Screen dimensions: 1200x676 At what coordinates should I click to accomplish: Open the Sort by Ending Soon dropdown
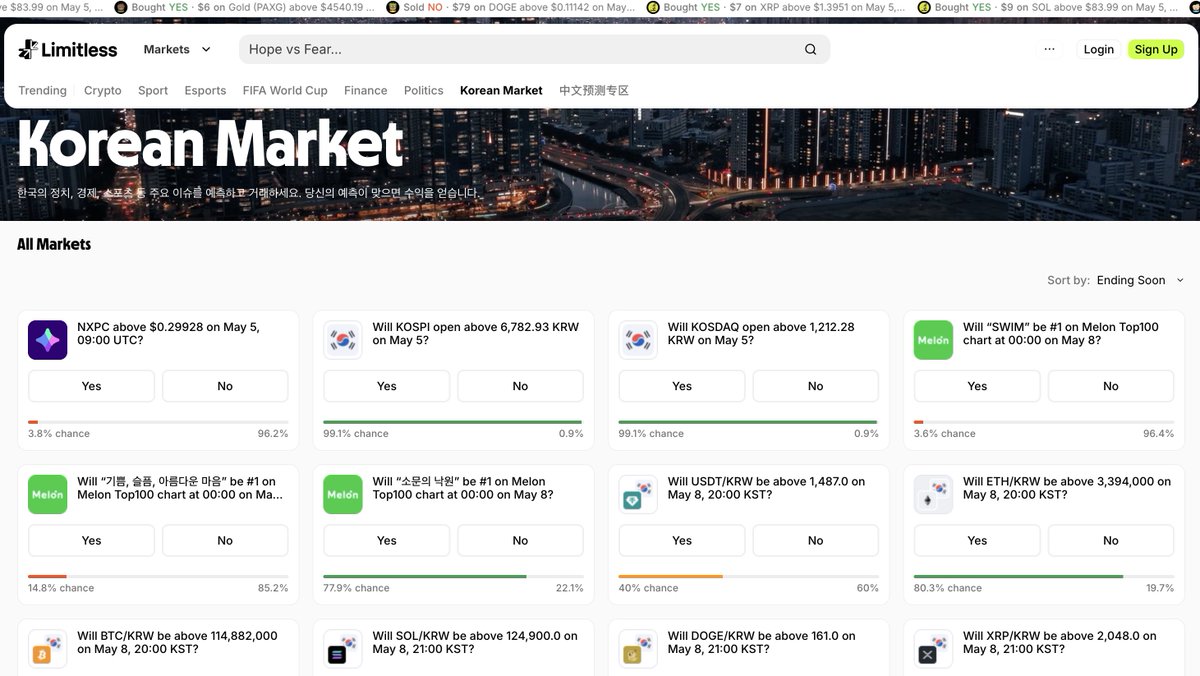point(1140,280)
